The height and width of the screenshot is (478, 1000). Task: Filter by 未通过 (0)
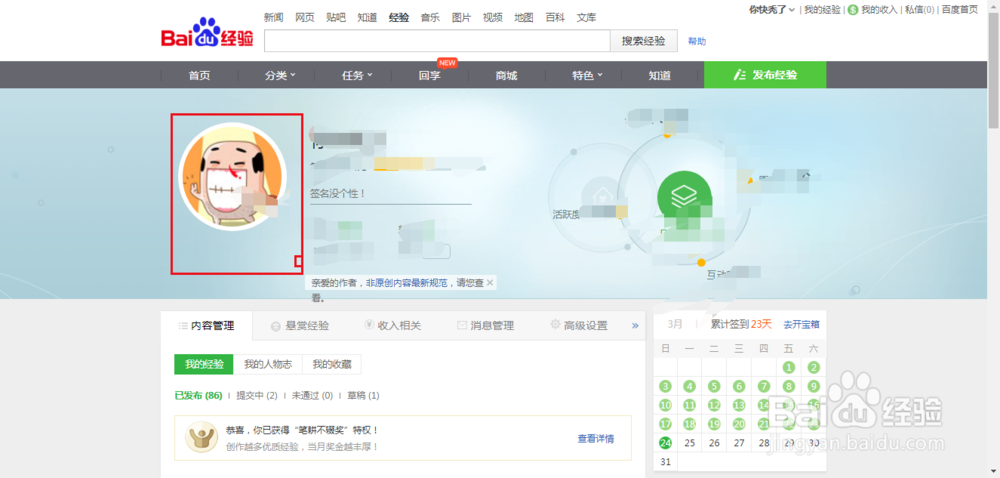point(312,396)
